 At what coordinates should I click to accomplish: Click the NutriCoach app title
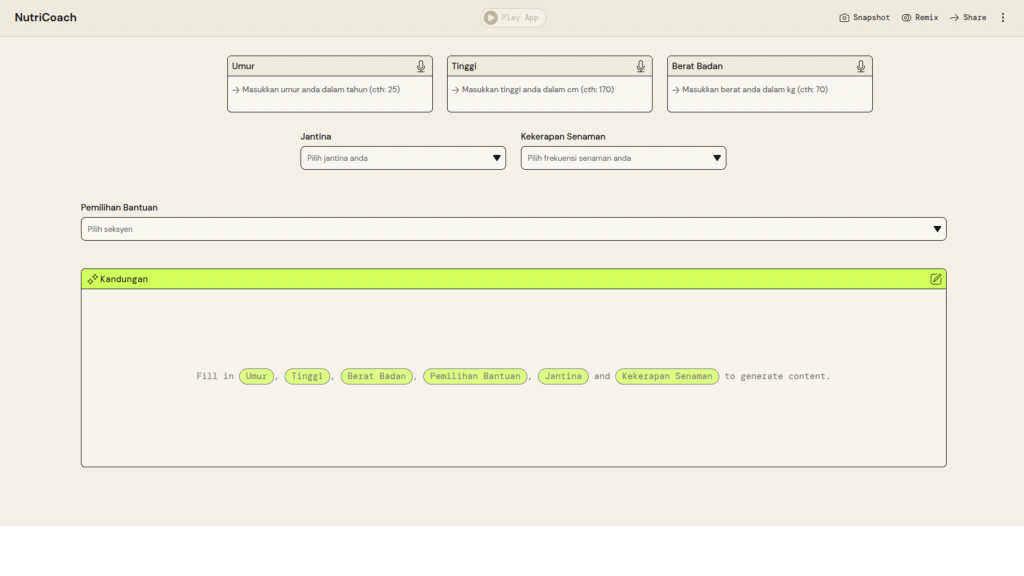click(x=46, y=17)
